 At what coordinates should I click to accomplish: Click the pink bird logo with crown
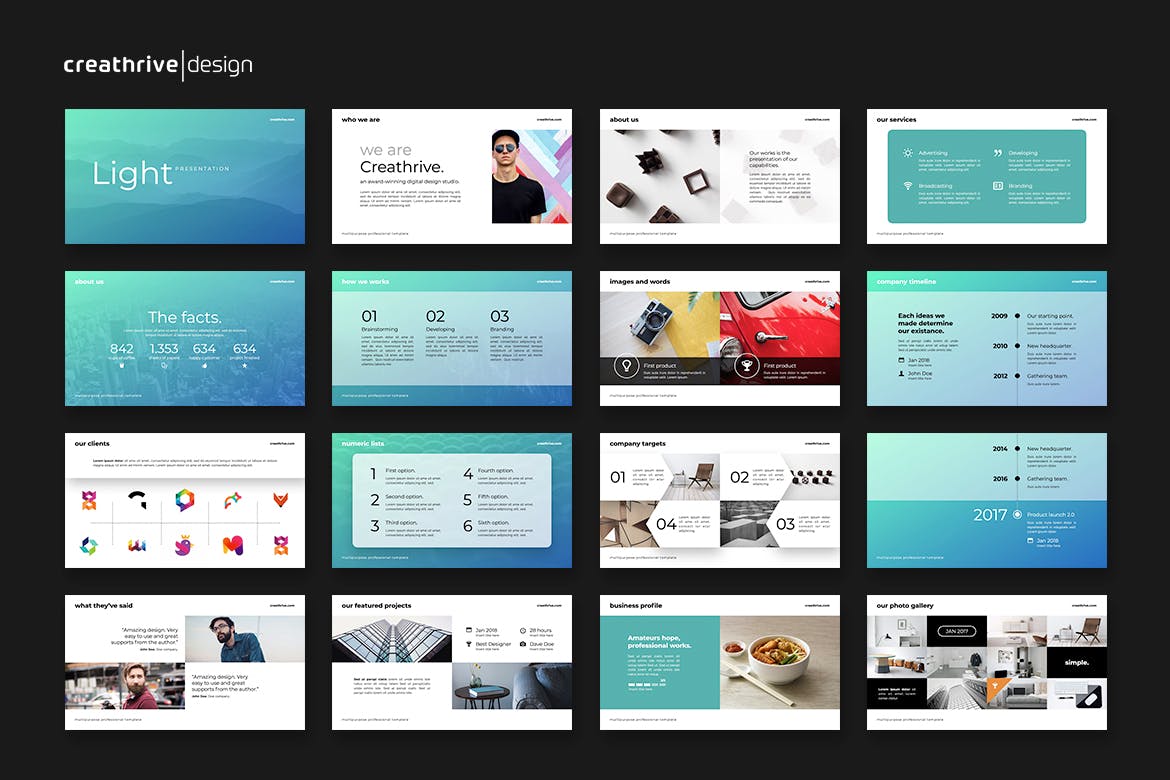coord(184,546)
